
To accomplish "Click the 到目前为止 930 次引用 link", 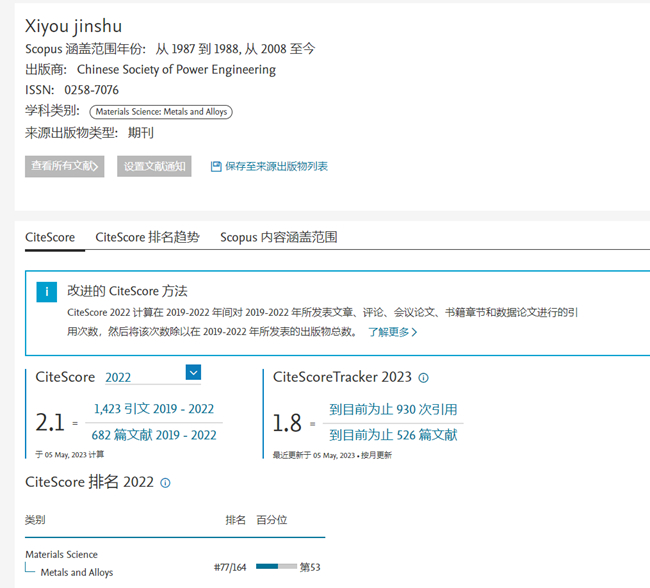I will point(393,409).
